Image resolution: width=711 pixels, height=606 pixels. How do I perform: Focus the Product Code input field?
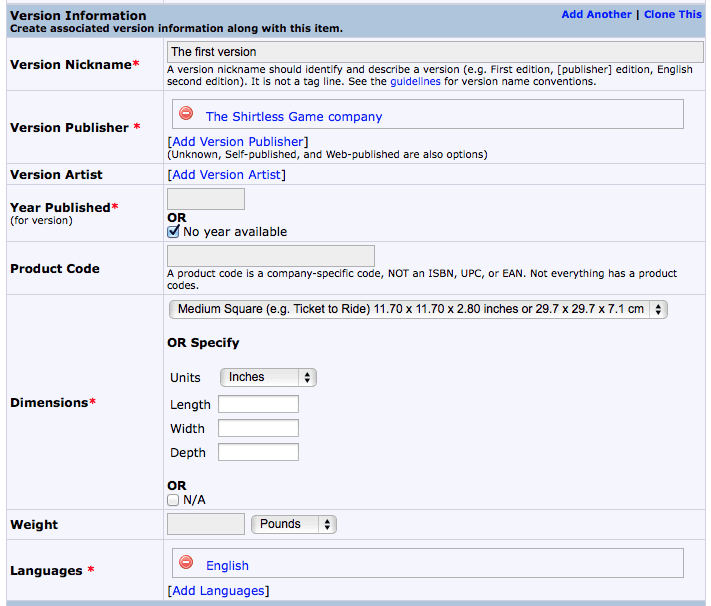(271, 256)
